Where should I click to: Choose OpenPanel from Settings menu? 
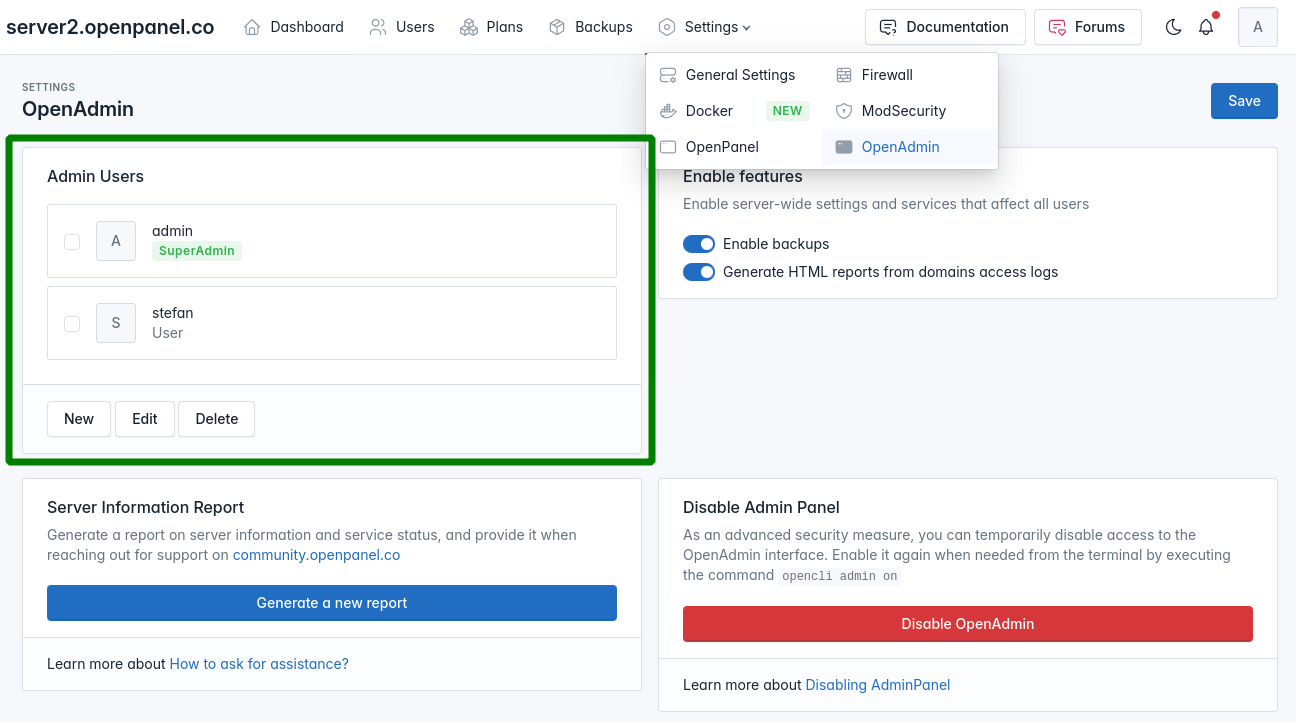[722, 147]
